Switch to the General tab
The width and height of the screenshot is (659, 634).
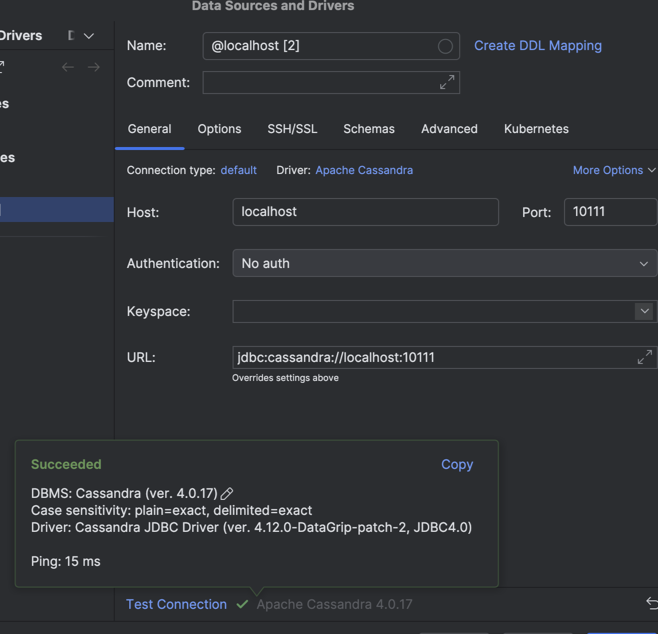click(150, 129)
